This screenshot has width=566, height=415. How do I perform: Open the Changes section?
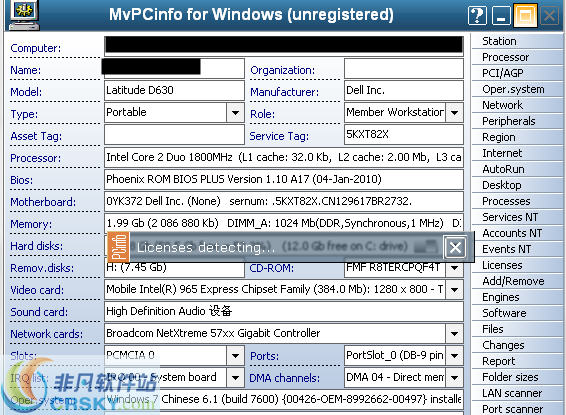pyautogui.click(x=517, y=345)
